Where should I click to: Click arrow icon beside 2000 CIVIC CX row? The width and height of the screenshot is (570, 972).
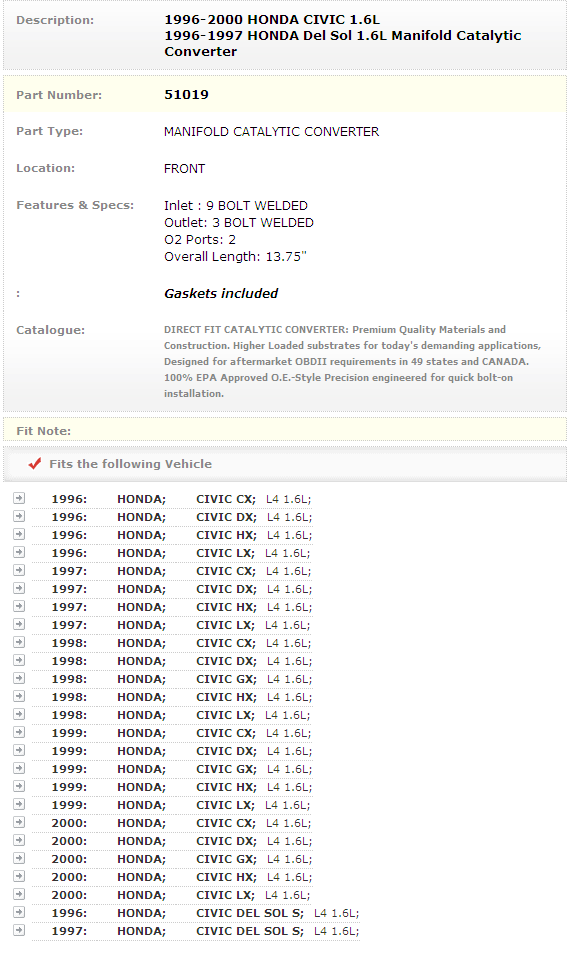pos(19,822)
